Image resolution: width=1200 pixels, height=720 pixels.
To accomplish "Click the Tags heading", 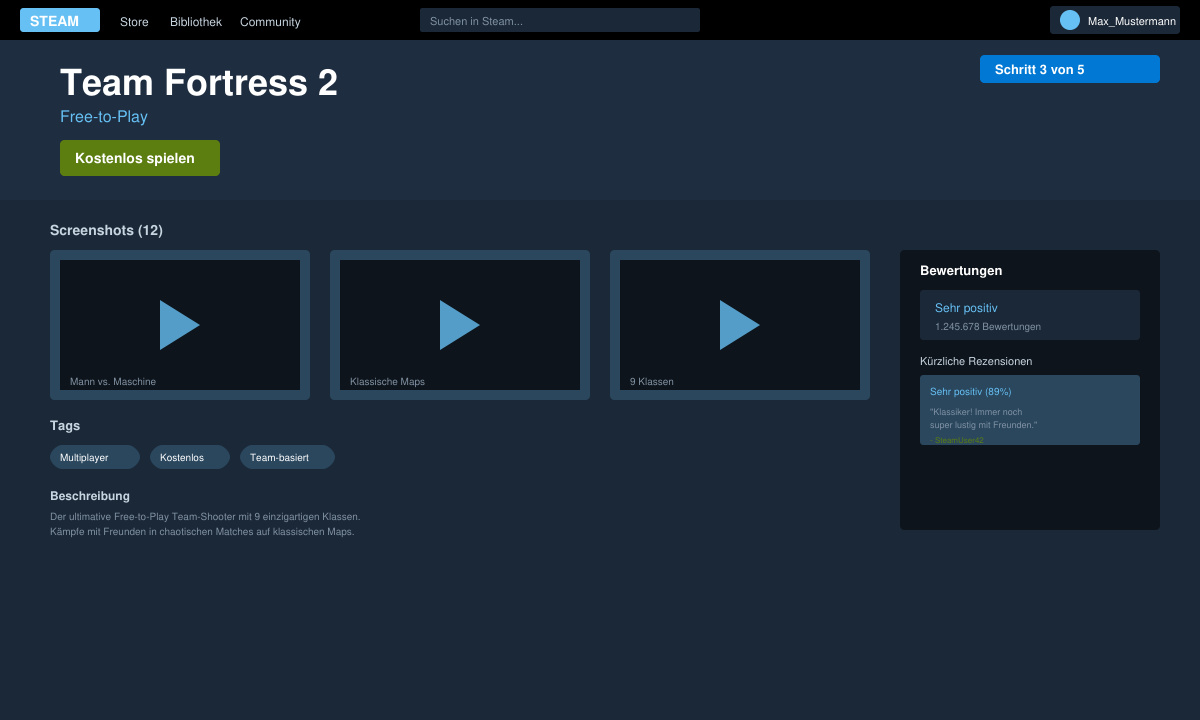I will click(65, 426).
